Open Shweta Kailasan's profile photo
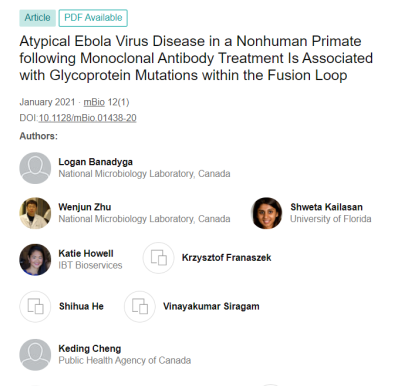 coord(266,213)
